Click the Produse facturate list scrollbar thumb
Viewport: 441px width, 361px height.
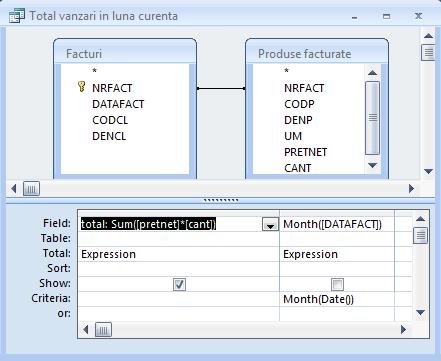click(372, 118)
